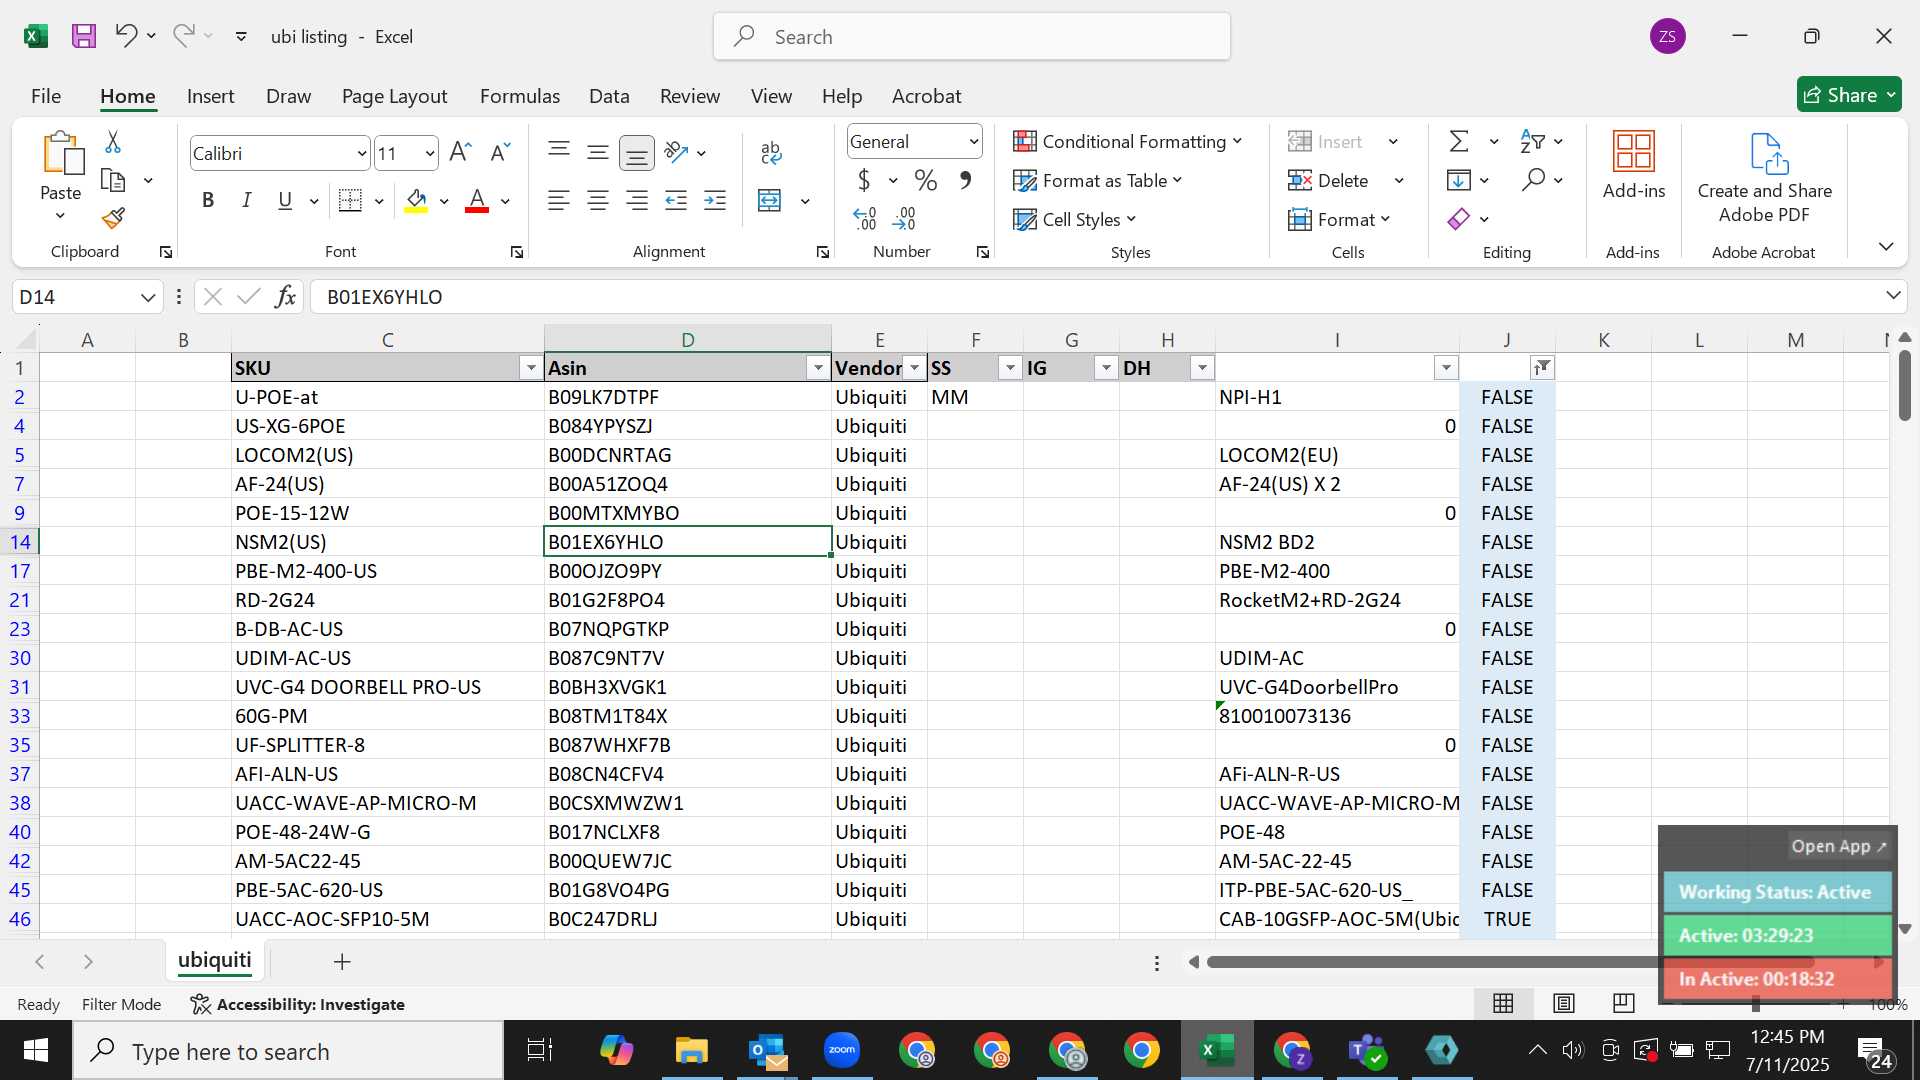Screen dimensions: 1920x1080
Task: Toggle Center horizontal alignment
Action: click(598, 201)
